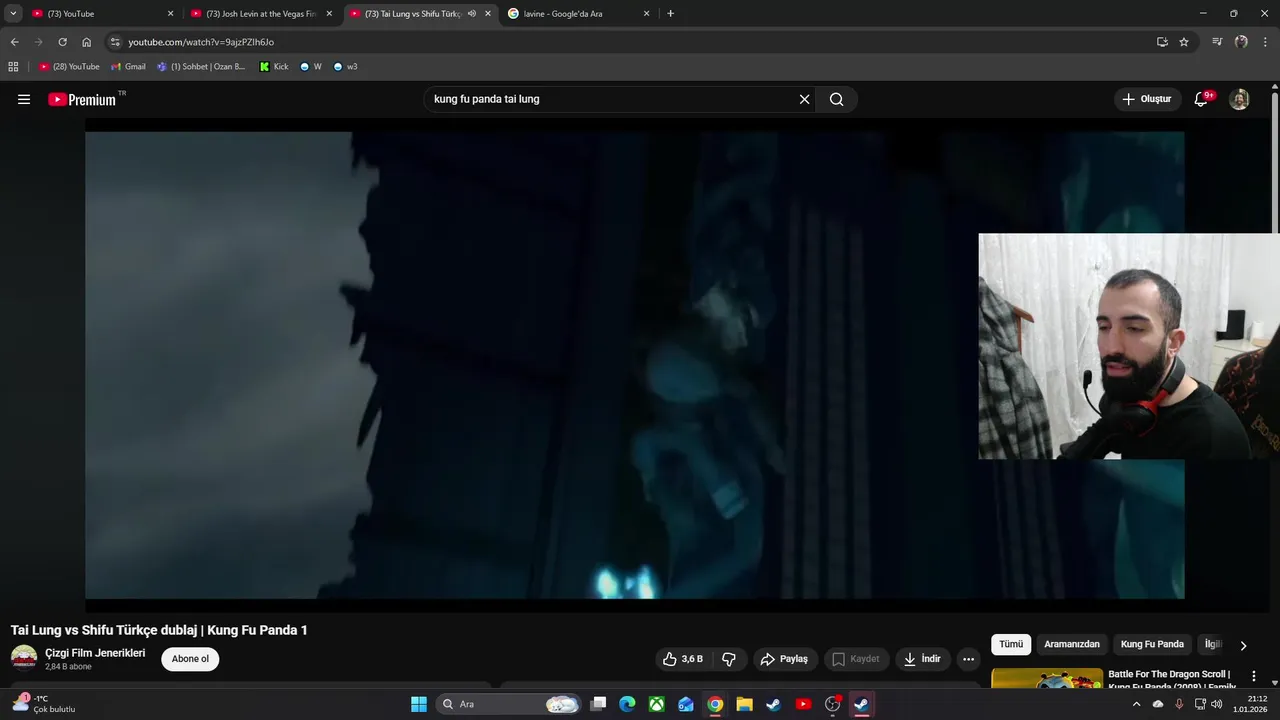Screen dimensions: 1280x720
Task: Open the YouTube guide hamburger menu
Action: pyautogui.click(x=24, y=99)
